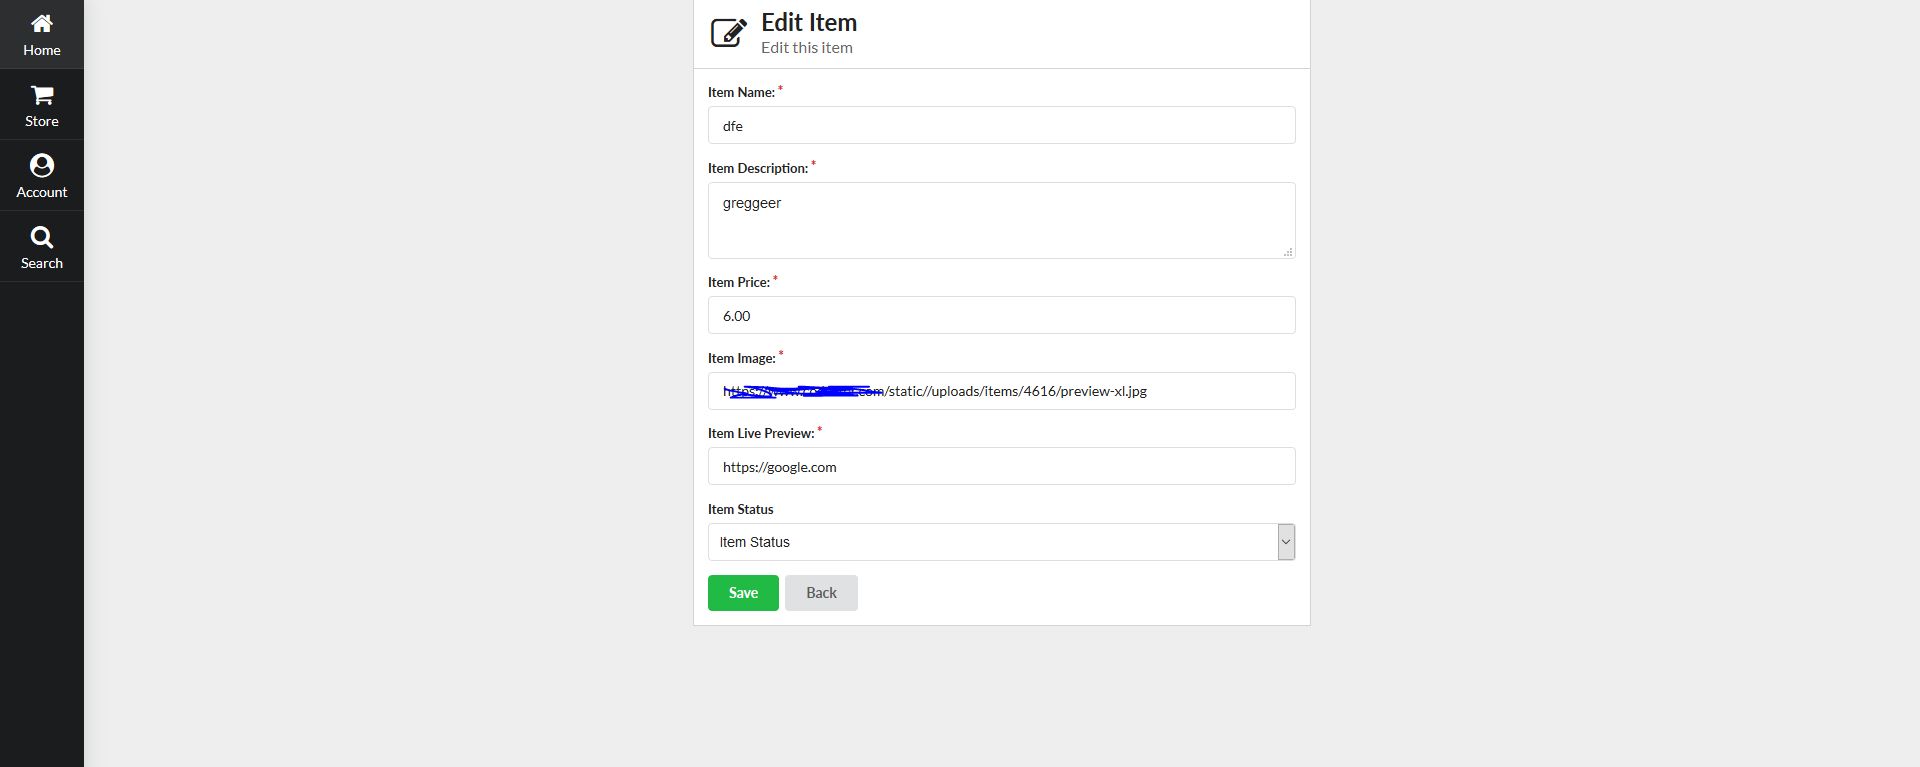The width and height of the screenshot is (1920, 767).
Task: Click the Store text label in sidebar
Action: pos(42,121)
